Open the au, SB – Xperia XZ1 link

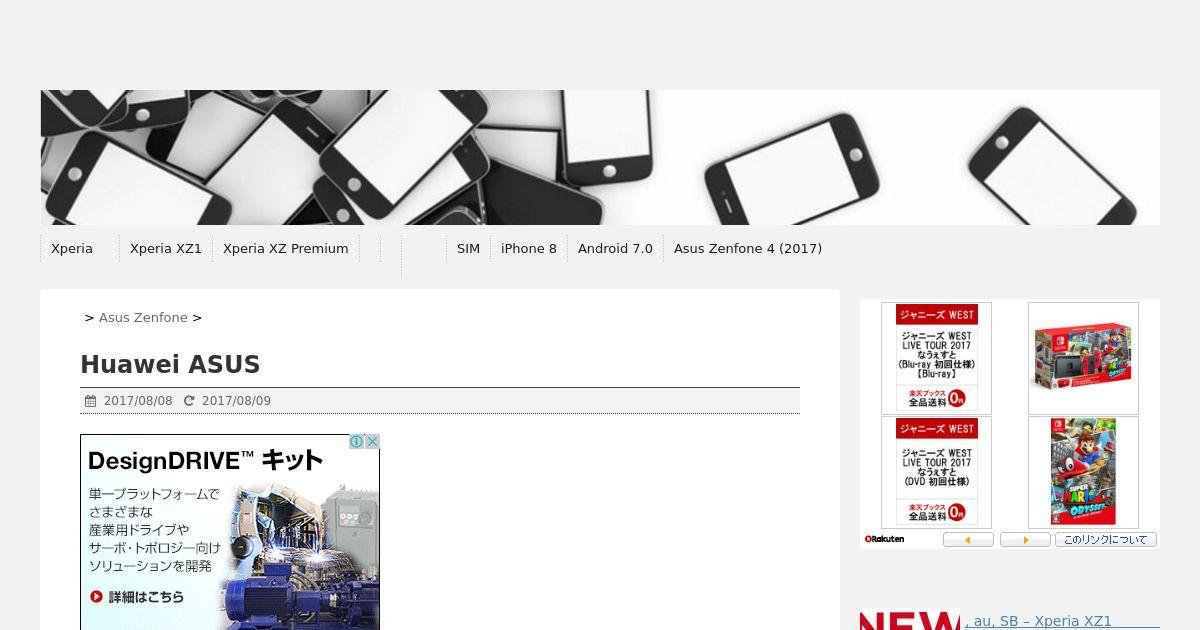coord(1039,621)
